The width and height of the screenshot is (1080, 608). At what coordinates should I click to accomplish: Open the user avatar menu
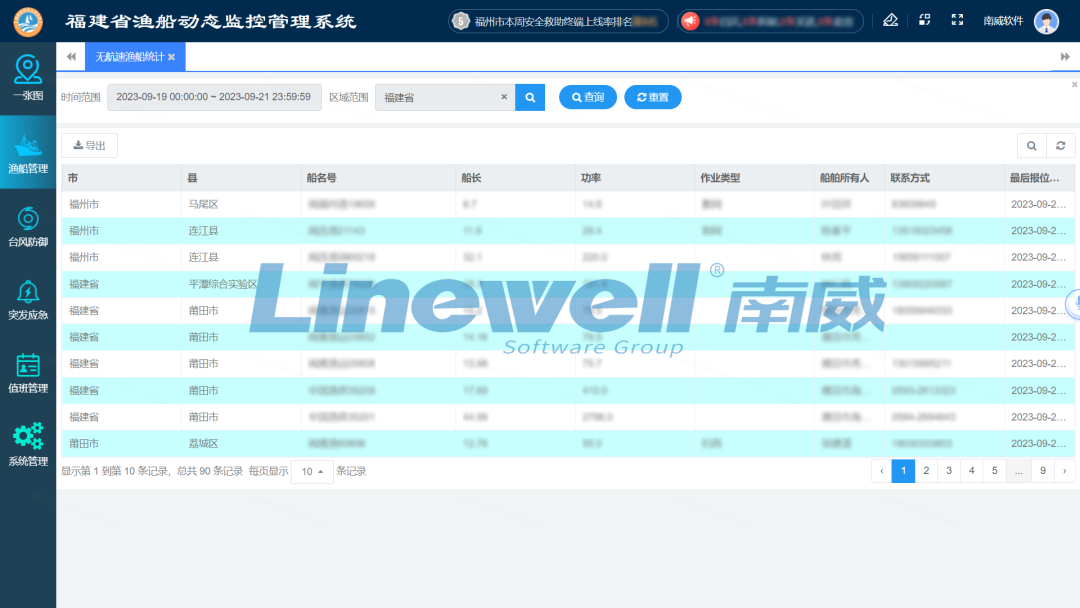tap(1046, 21)
